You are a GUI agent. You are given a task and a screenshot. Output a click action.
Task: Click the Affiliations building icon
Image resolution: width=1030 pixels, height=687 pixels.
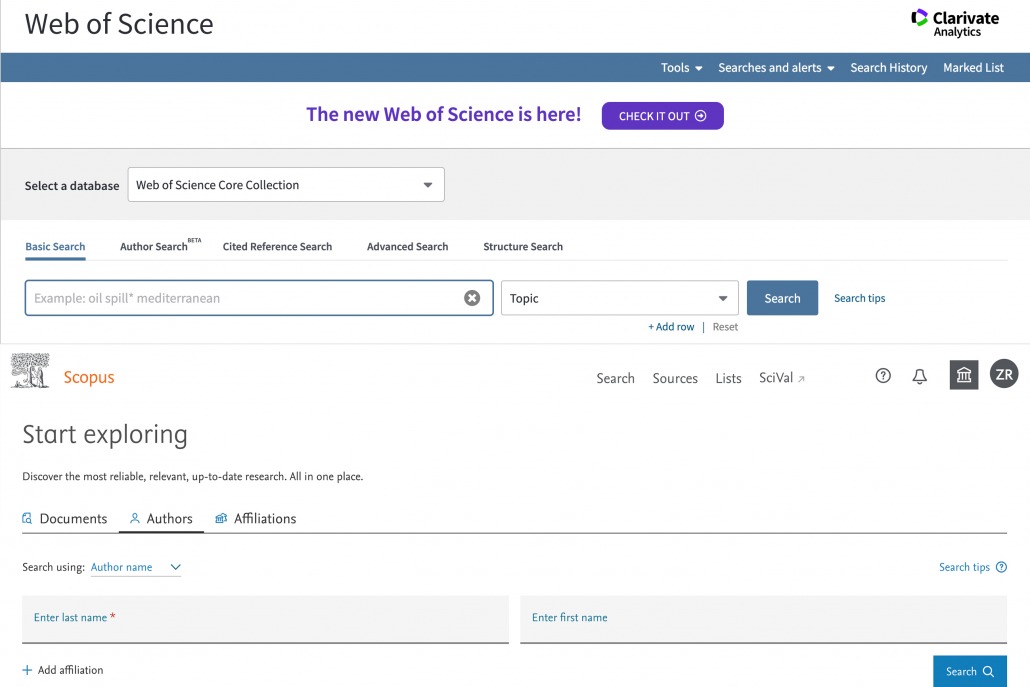pyautogui.click(x=221, y=518)
